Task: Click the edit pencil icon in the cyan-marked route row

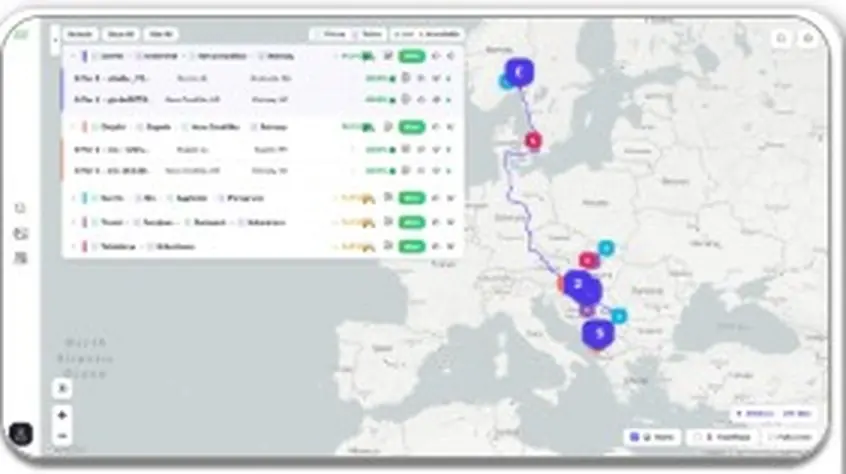Action: coord(436,198)
